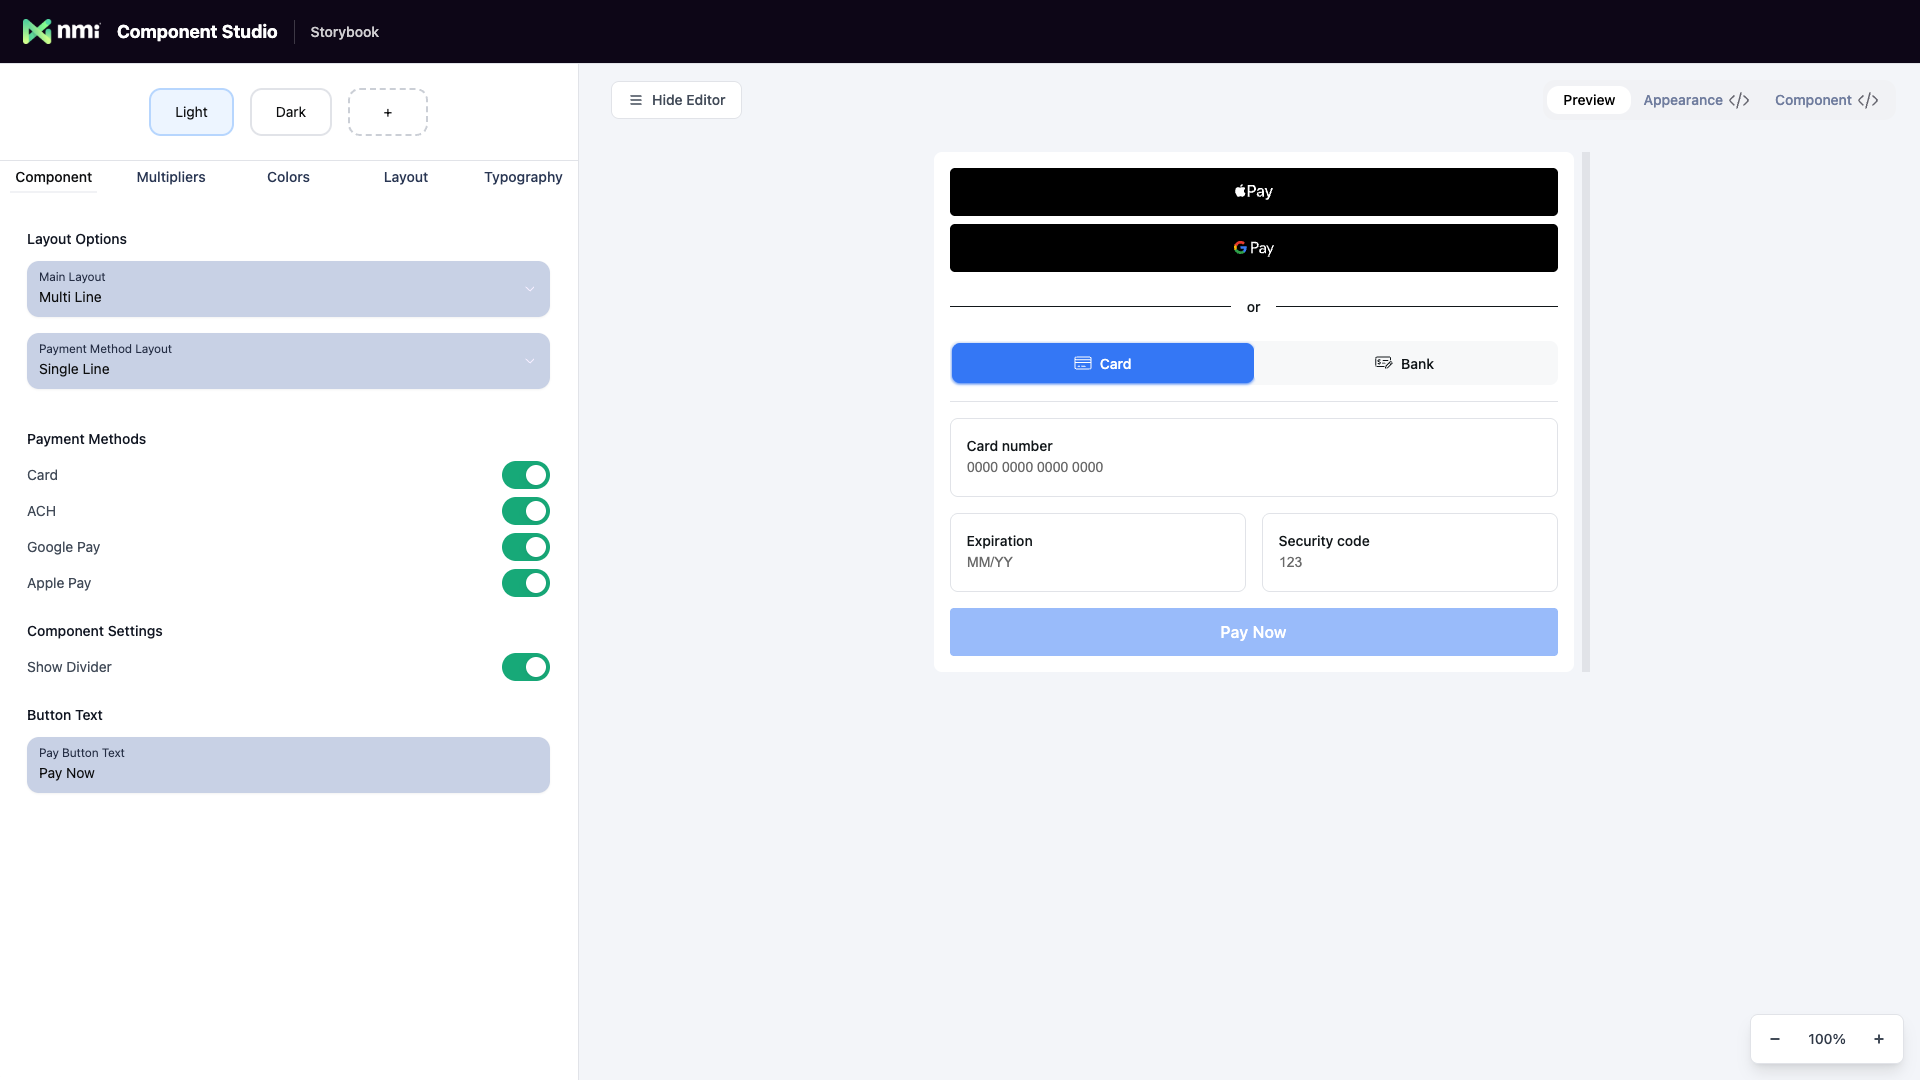Switch to the Dark theme
Viewport: 1920px width, 1080px height.
coord(290,112)
